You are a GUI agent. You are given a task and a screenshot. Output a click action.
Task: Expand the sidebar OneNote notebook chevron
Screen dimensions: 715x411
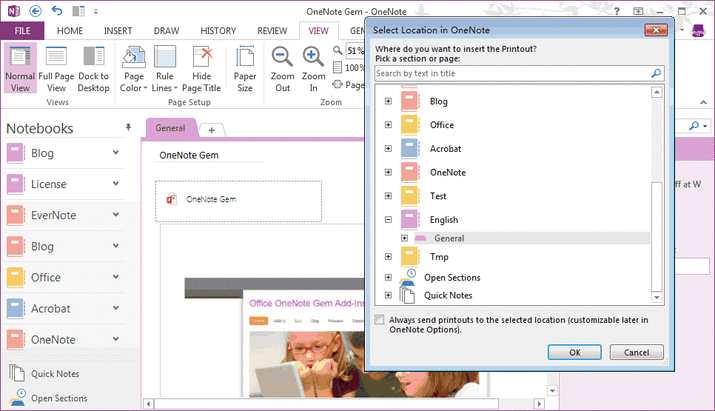pos(116,339)
